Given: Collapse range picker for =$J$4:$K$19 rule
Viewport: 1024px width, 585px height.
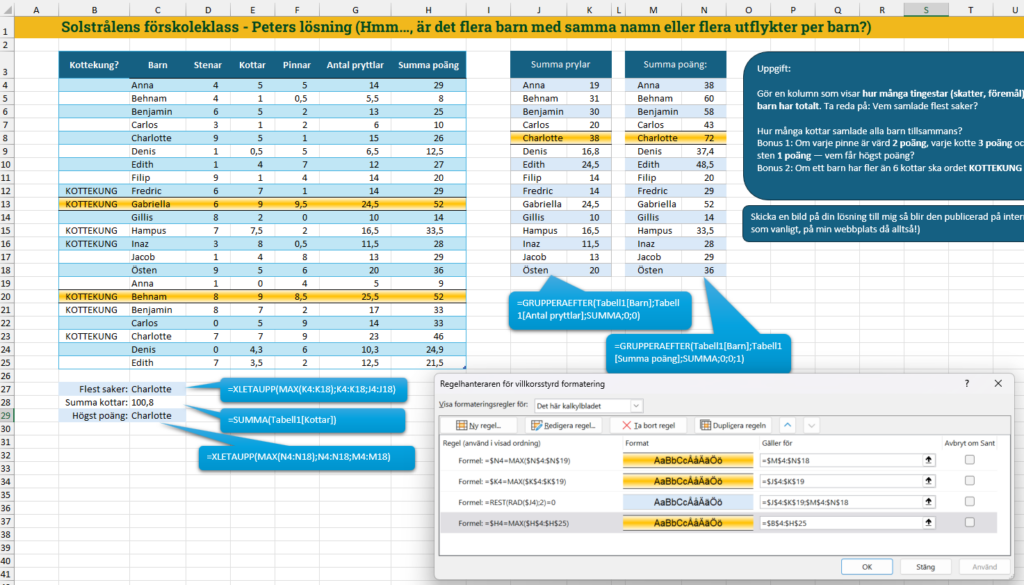Looking at the screenshot, I should pos(928,481).
